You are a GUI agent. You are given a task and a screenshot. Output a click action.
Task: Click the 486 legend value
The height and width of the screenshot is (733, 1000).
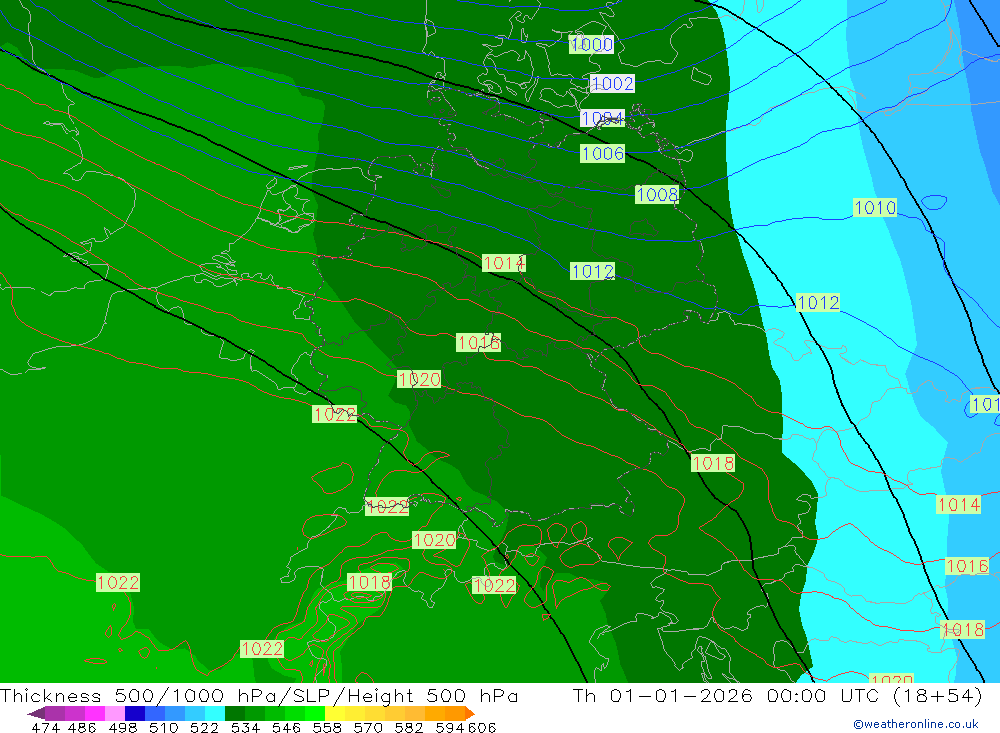tap(82, 728)
